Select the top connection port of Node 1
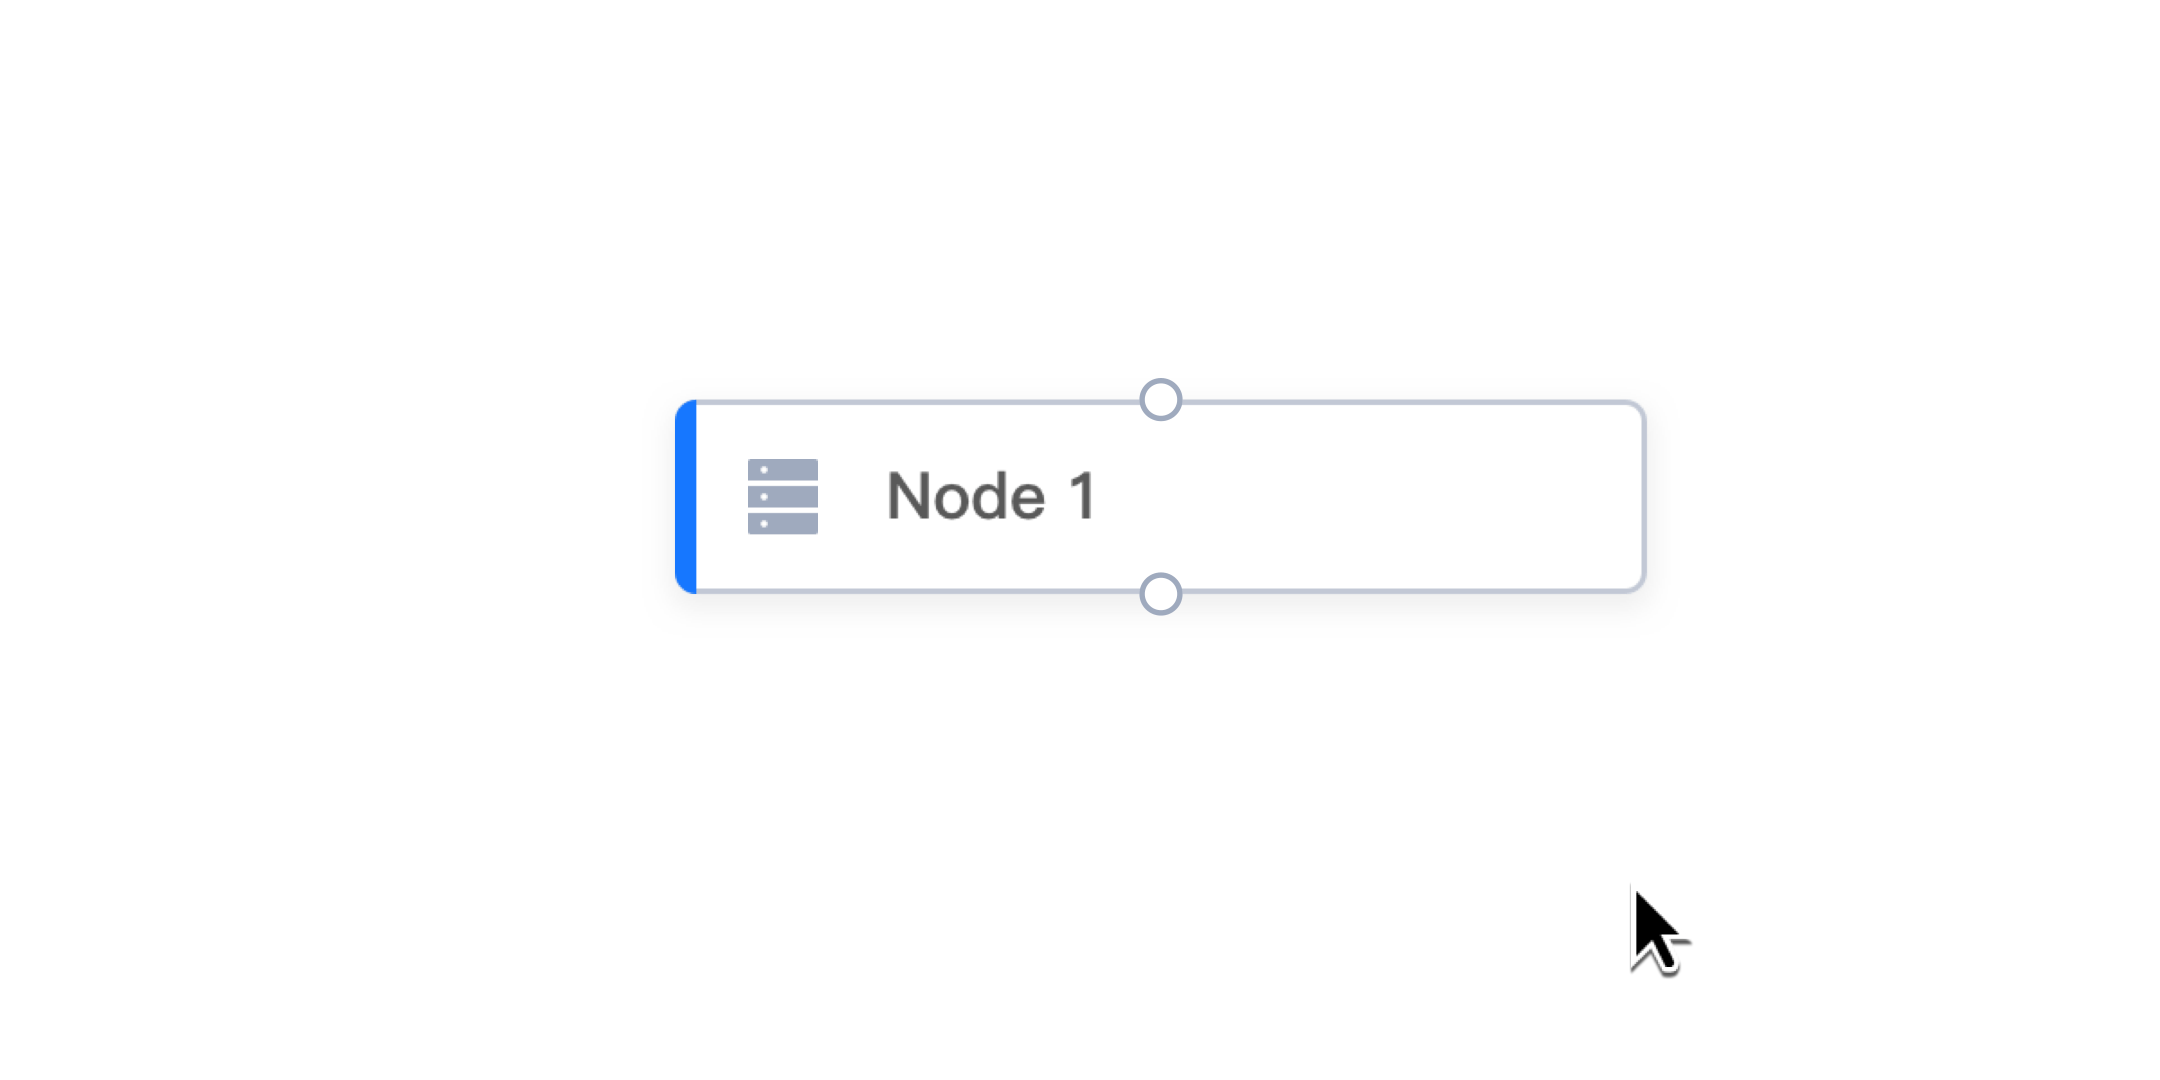2160x1080 pixels. pos(1160,400)
